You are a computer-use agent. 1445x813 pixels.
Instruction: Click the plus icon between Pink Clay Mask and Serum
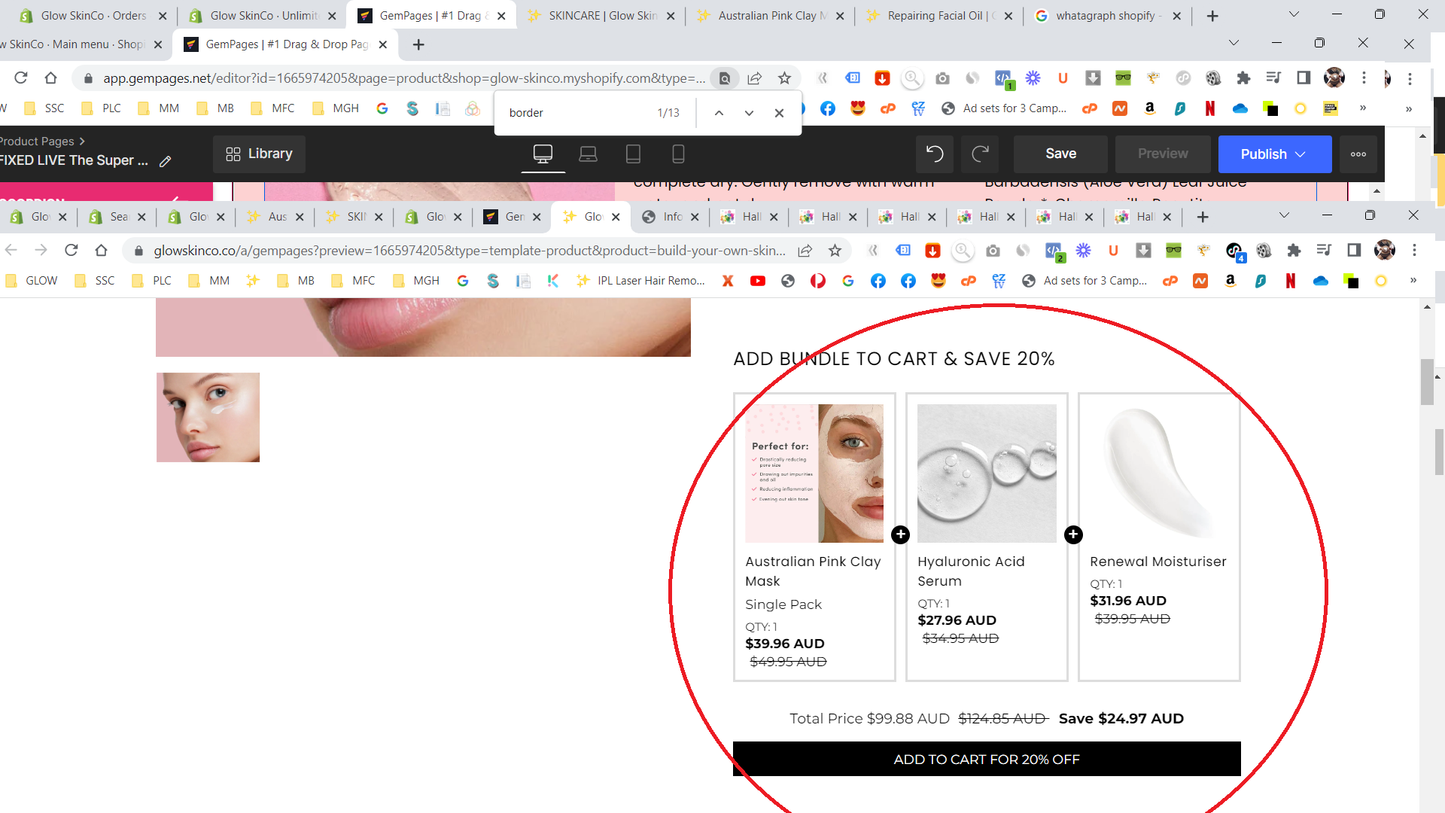coord(901,534)
